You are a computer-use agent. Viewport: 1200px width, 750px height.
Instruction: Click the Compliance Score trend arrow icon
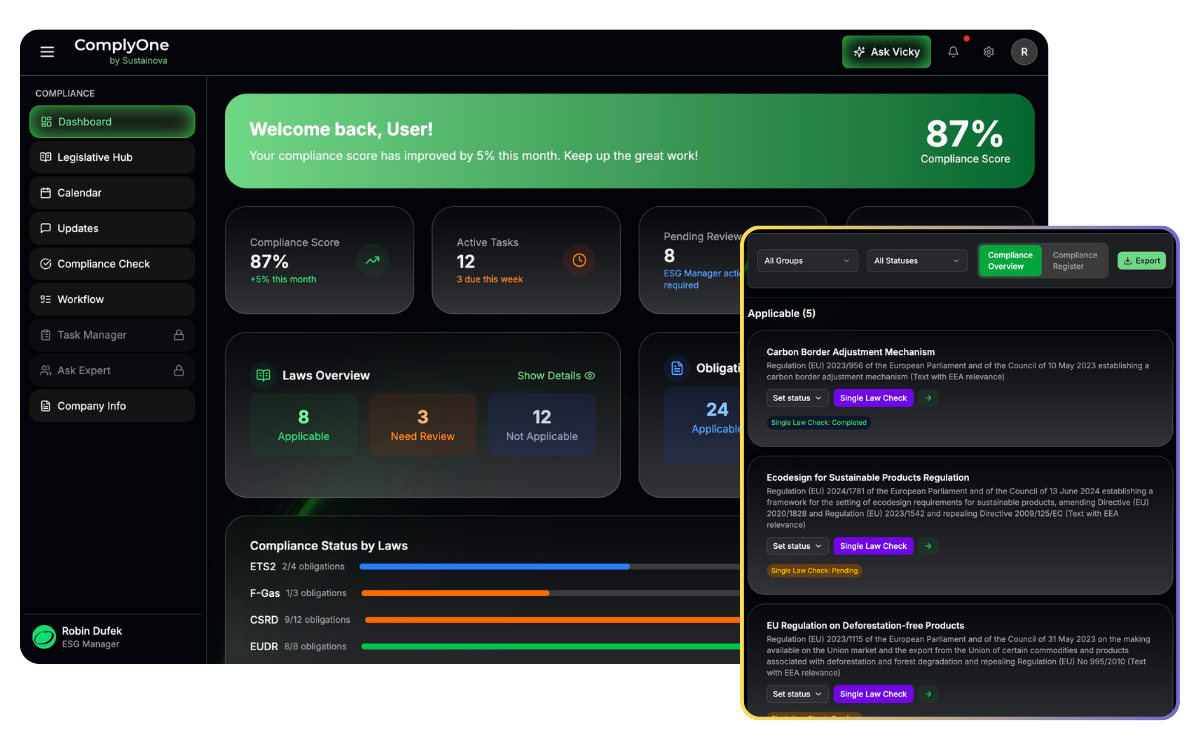coord(372,260)
